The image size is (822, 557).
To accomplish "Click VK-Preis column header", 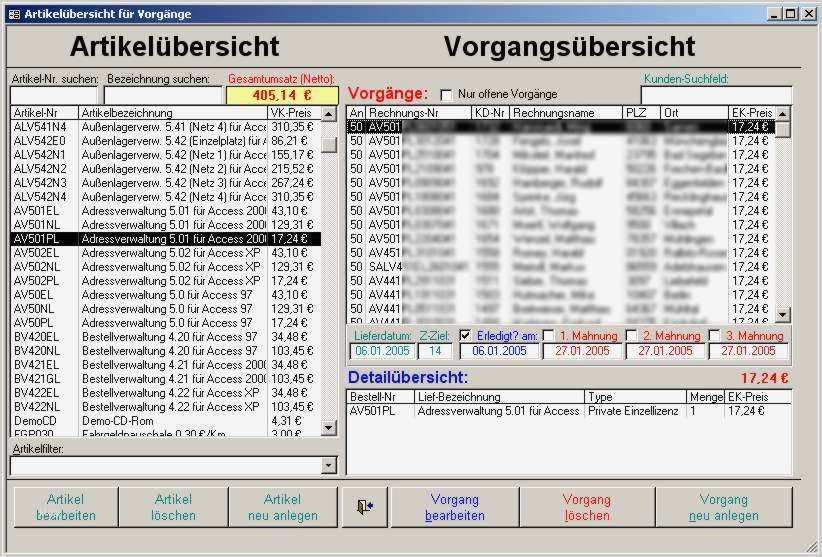I will (x=294, y=113).
